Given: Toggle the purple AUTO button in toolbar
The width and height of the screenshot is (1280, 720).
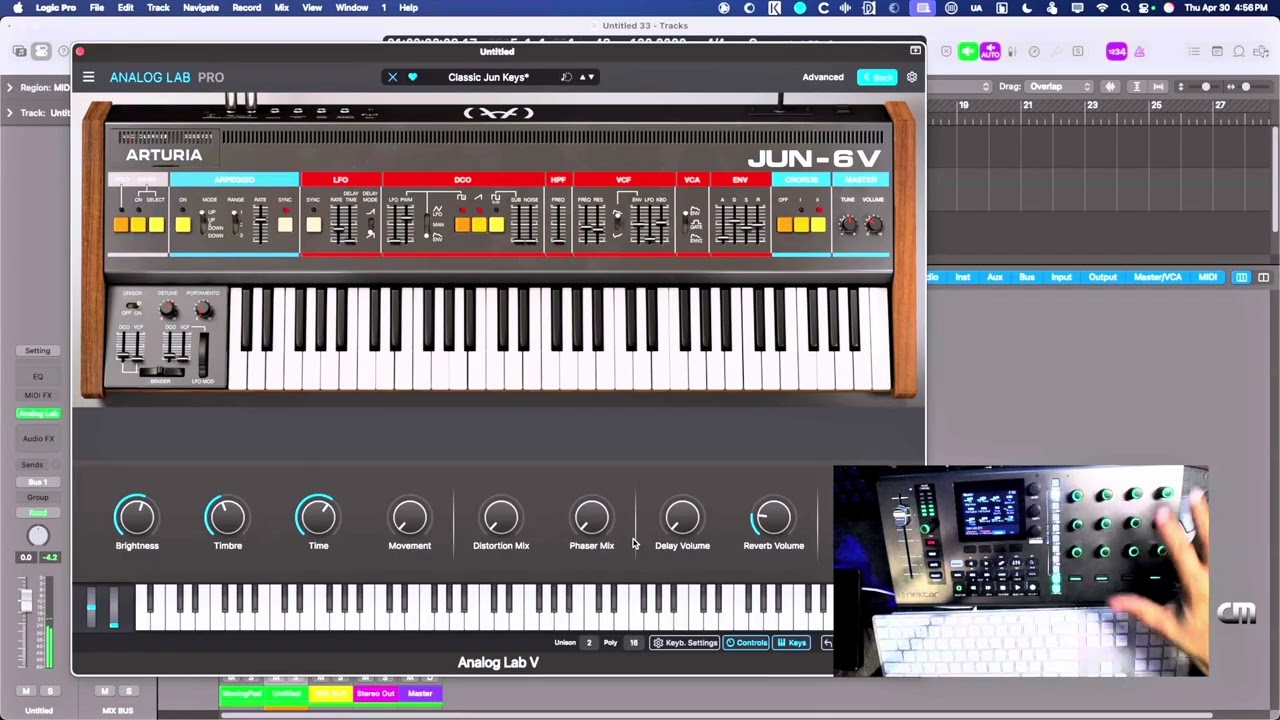Looking at the screenshot, I should (990, 51).
